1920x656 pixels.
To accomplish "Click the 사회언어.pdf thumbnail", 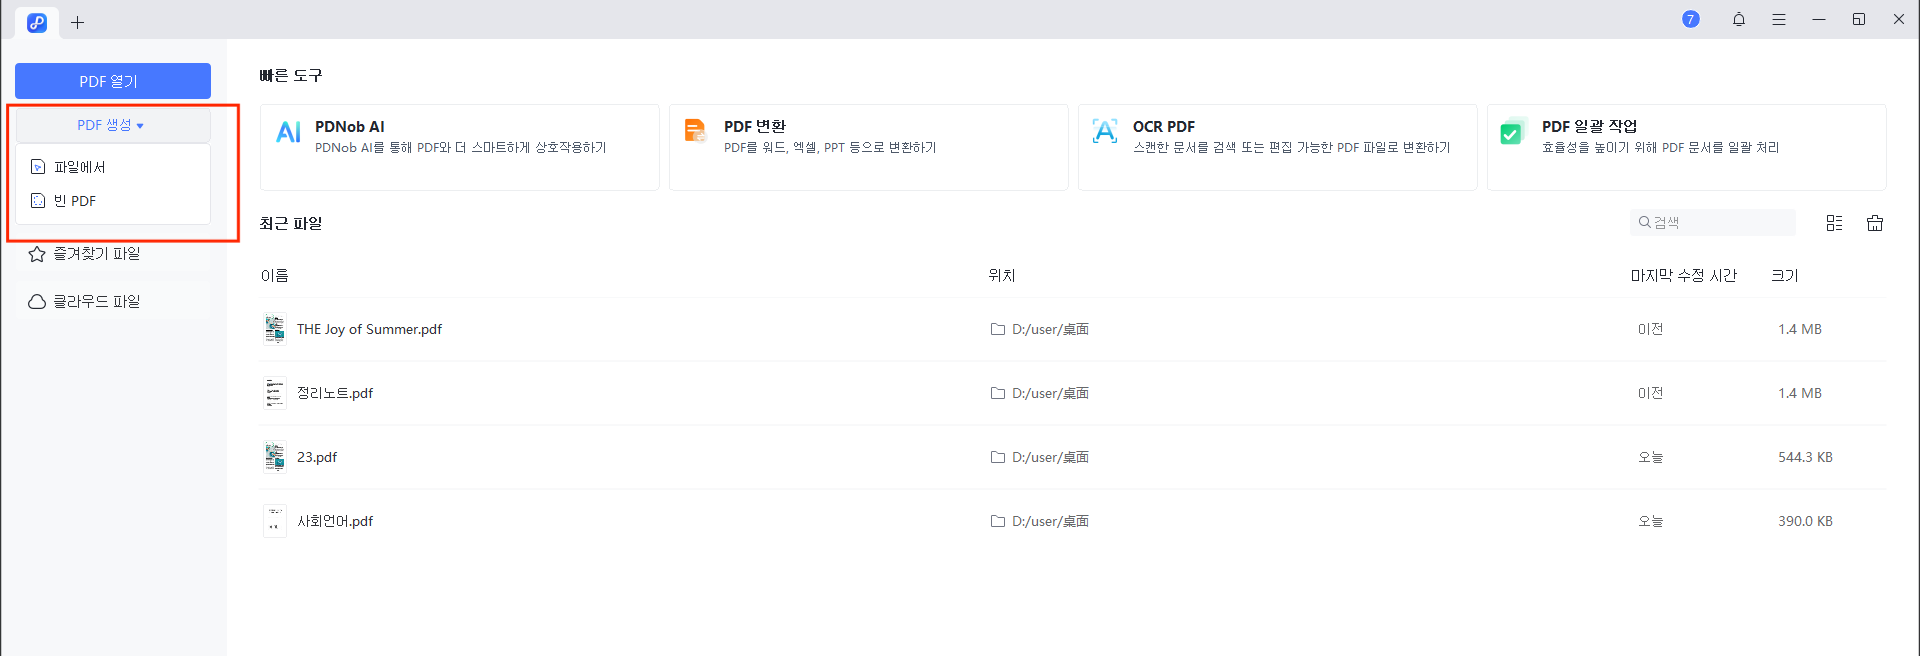I will [x=275, y=521].
